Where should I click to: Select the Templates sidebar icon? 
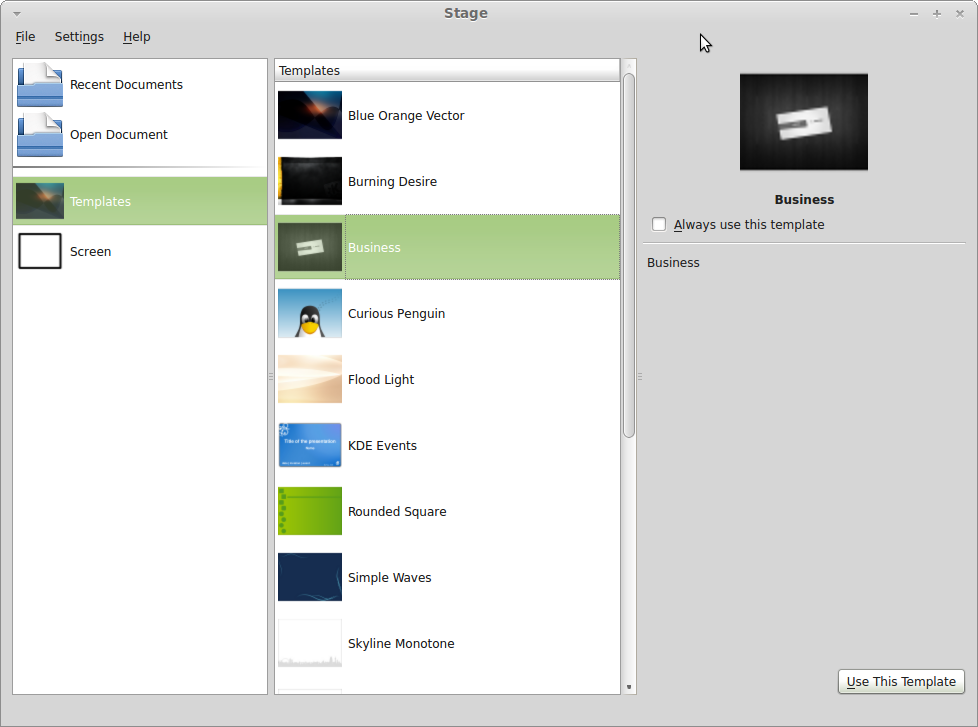[x=40, y=201]
